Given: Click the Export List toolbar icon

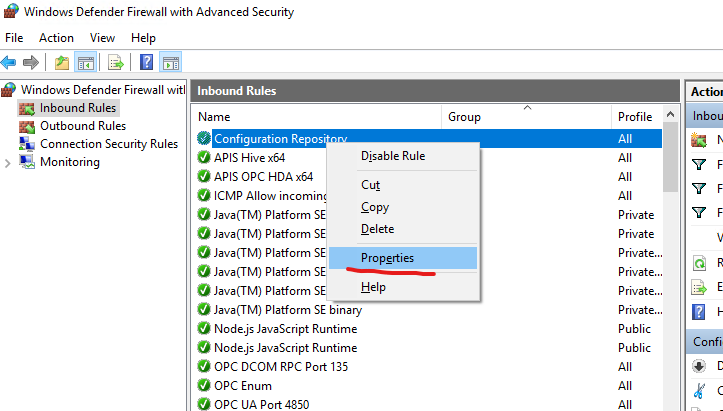Looking at the screenshot, I should click(x=116, y=62).
